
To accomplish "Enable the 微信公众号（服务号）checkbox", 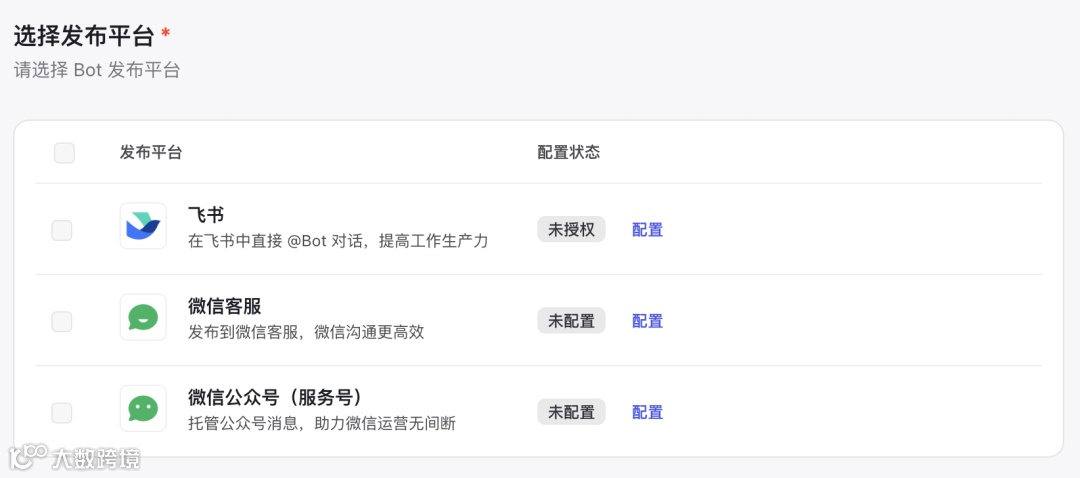I will pyautogui.click(x=62, y=413).
